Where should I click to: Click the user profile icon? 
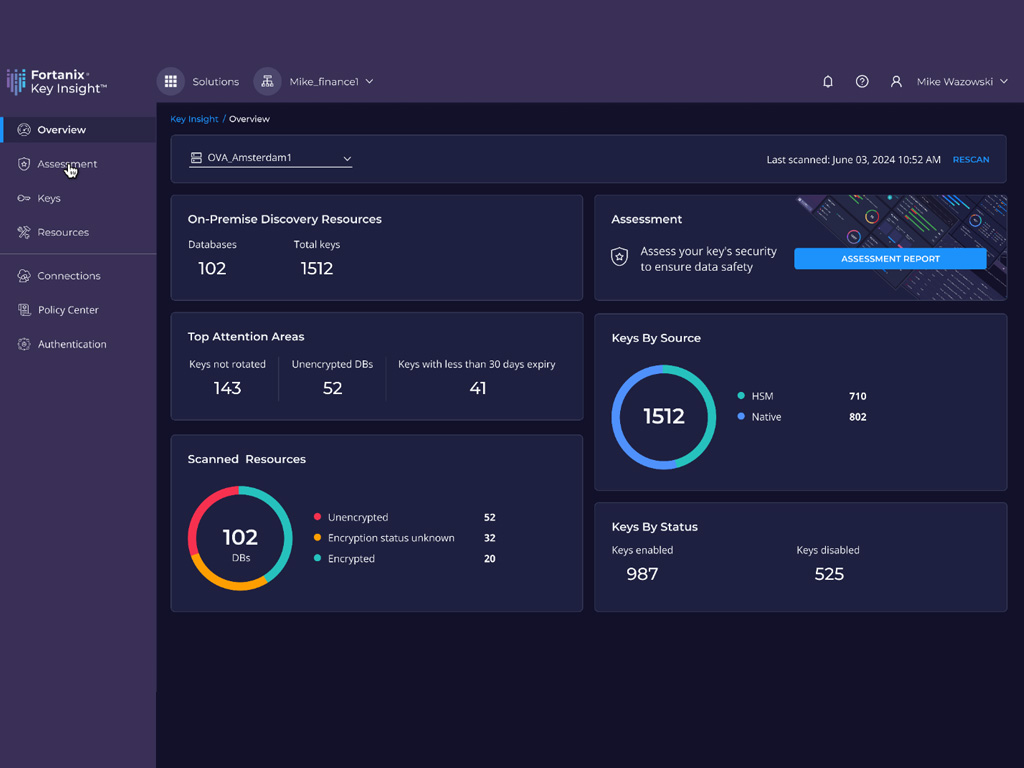(896, 82)
